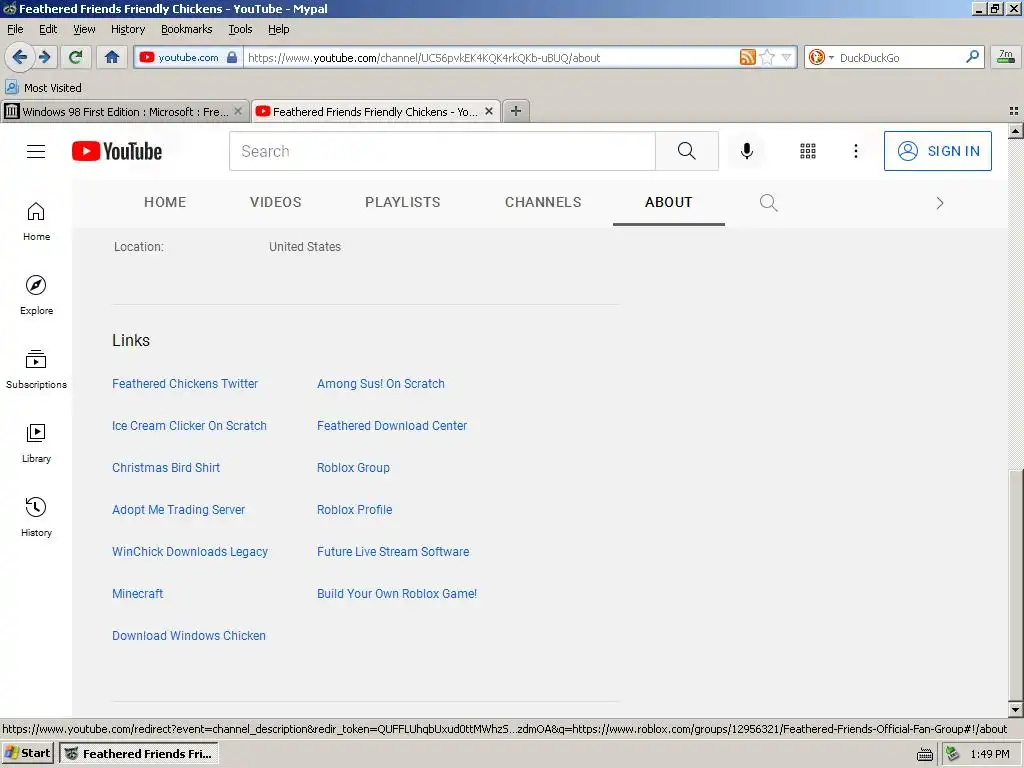Click the DuckDuckGo search go magnifier
This screenshot has width=1024, height=768.
tap(972, 57)
